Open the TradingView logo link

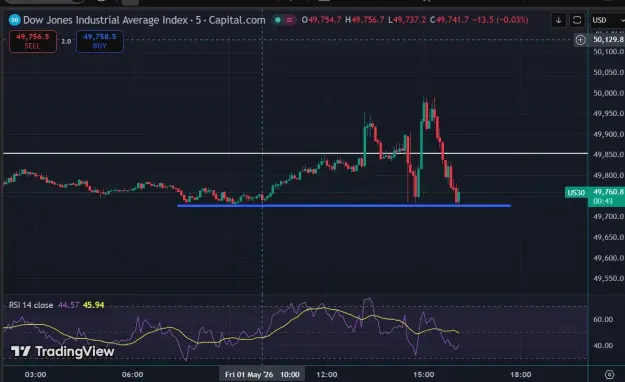coord(63,351)
